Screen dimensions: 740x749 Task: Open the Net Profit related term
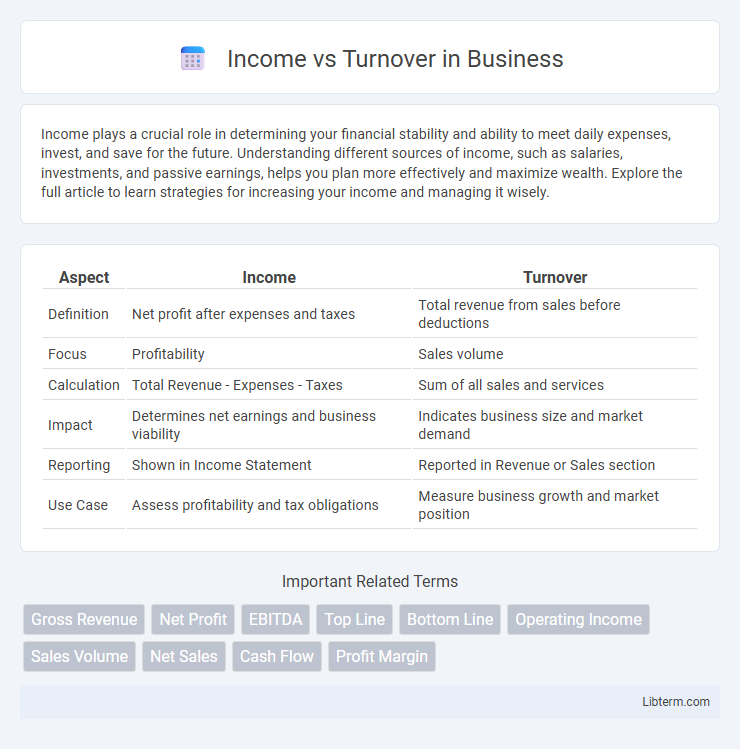[x=193, y=620]
